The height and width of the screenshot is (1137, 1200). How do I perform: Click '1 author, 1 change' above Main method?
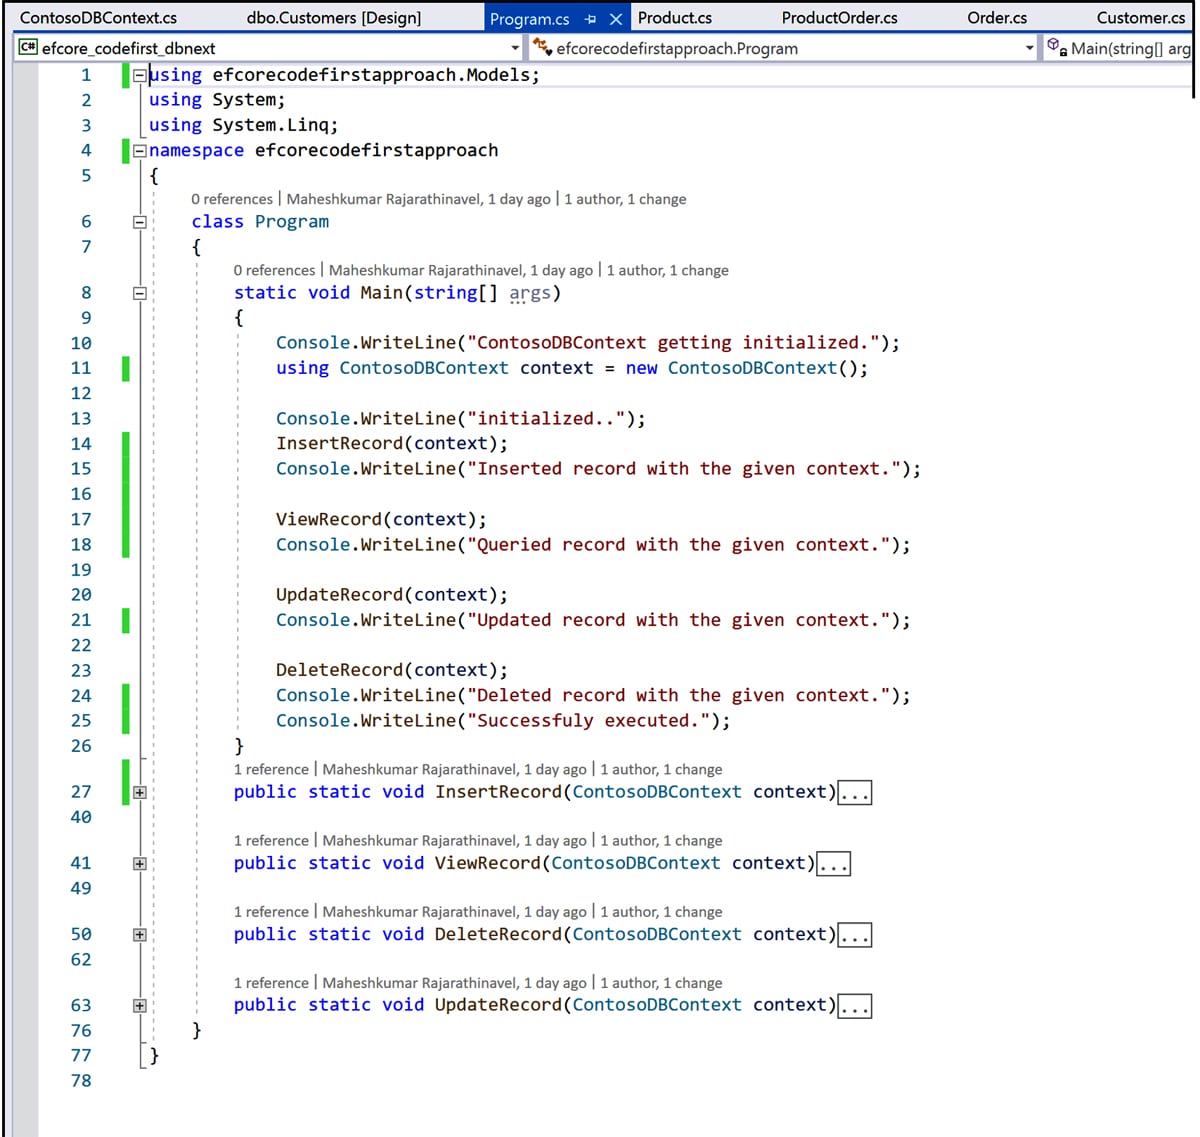tap(667, 270)
